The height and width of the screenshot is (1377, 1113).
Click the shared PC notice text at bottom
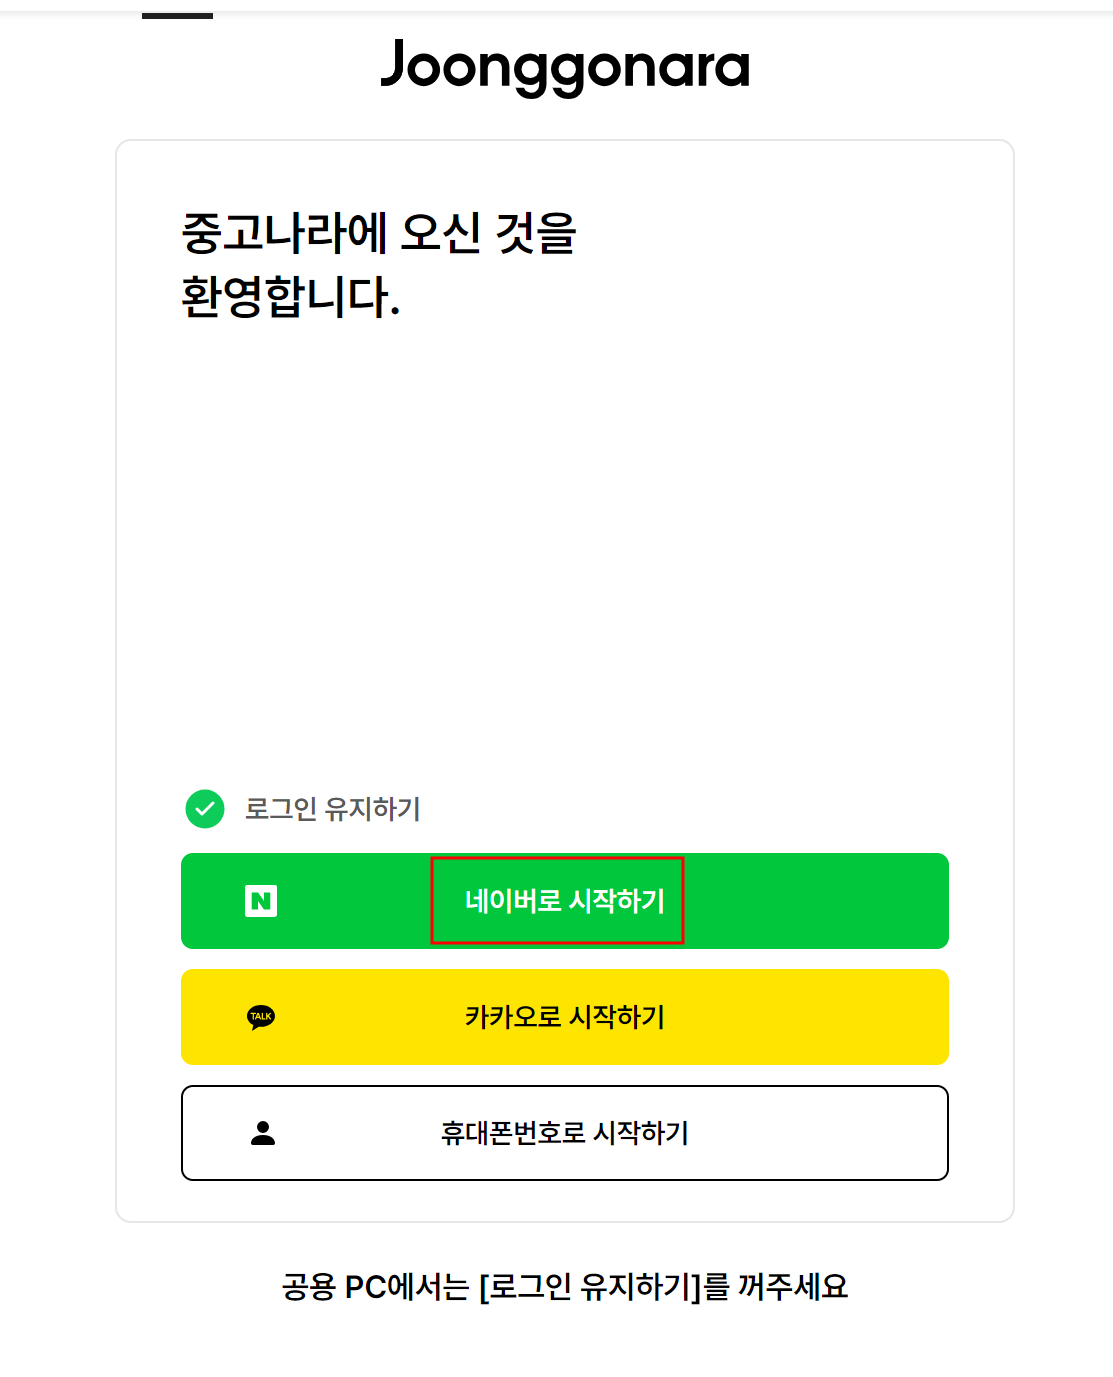[x=566, y=1287]
